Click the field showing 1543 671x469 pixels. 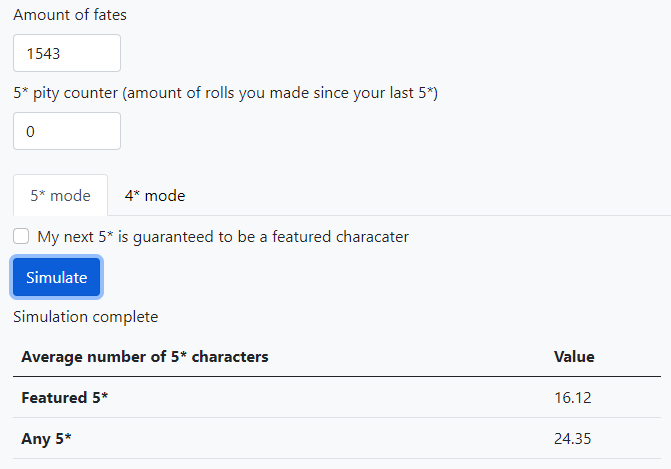click(67, 53)
